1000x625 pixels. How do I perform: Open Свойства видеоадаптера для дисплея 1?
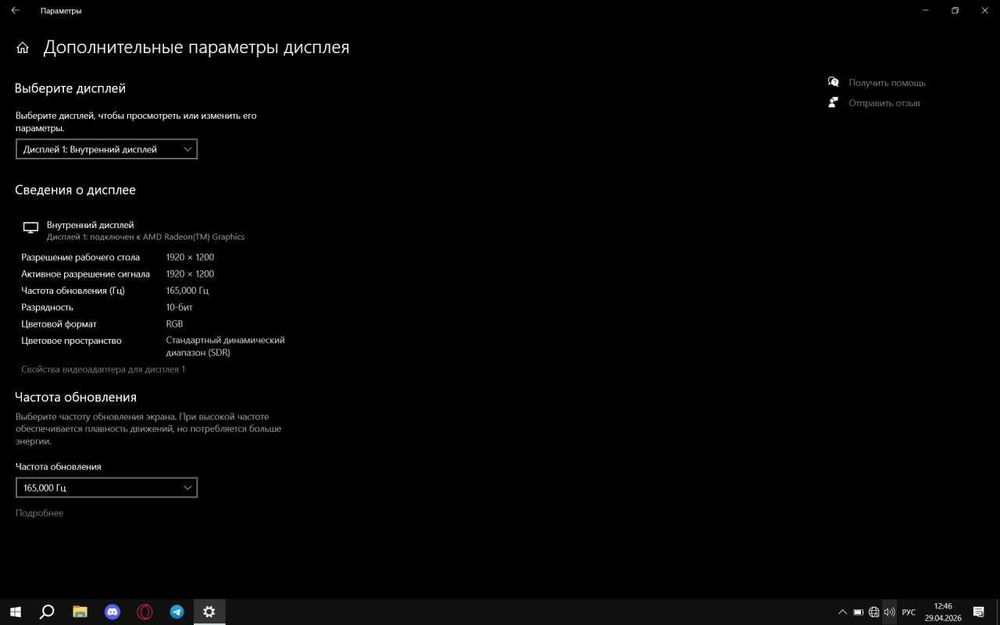[x=103, y=369]
